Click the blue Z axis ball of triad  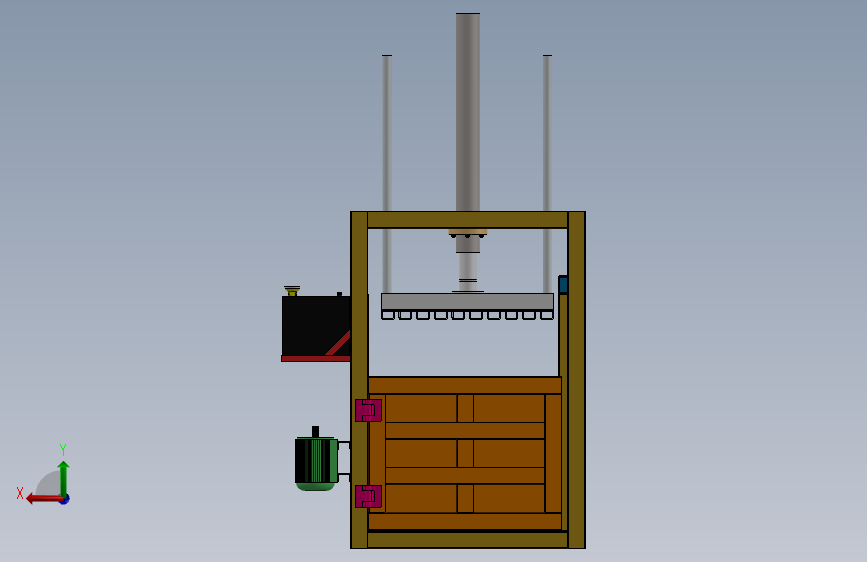tap(65, 499)
